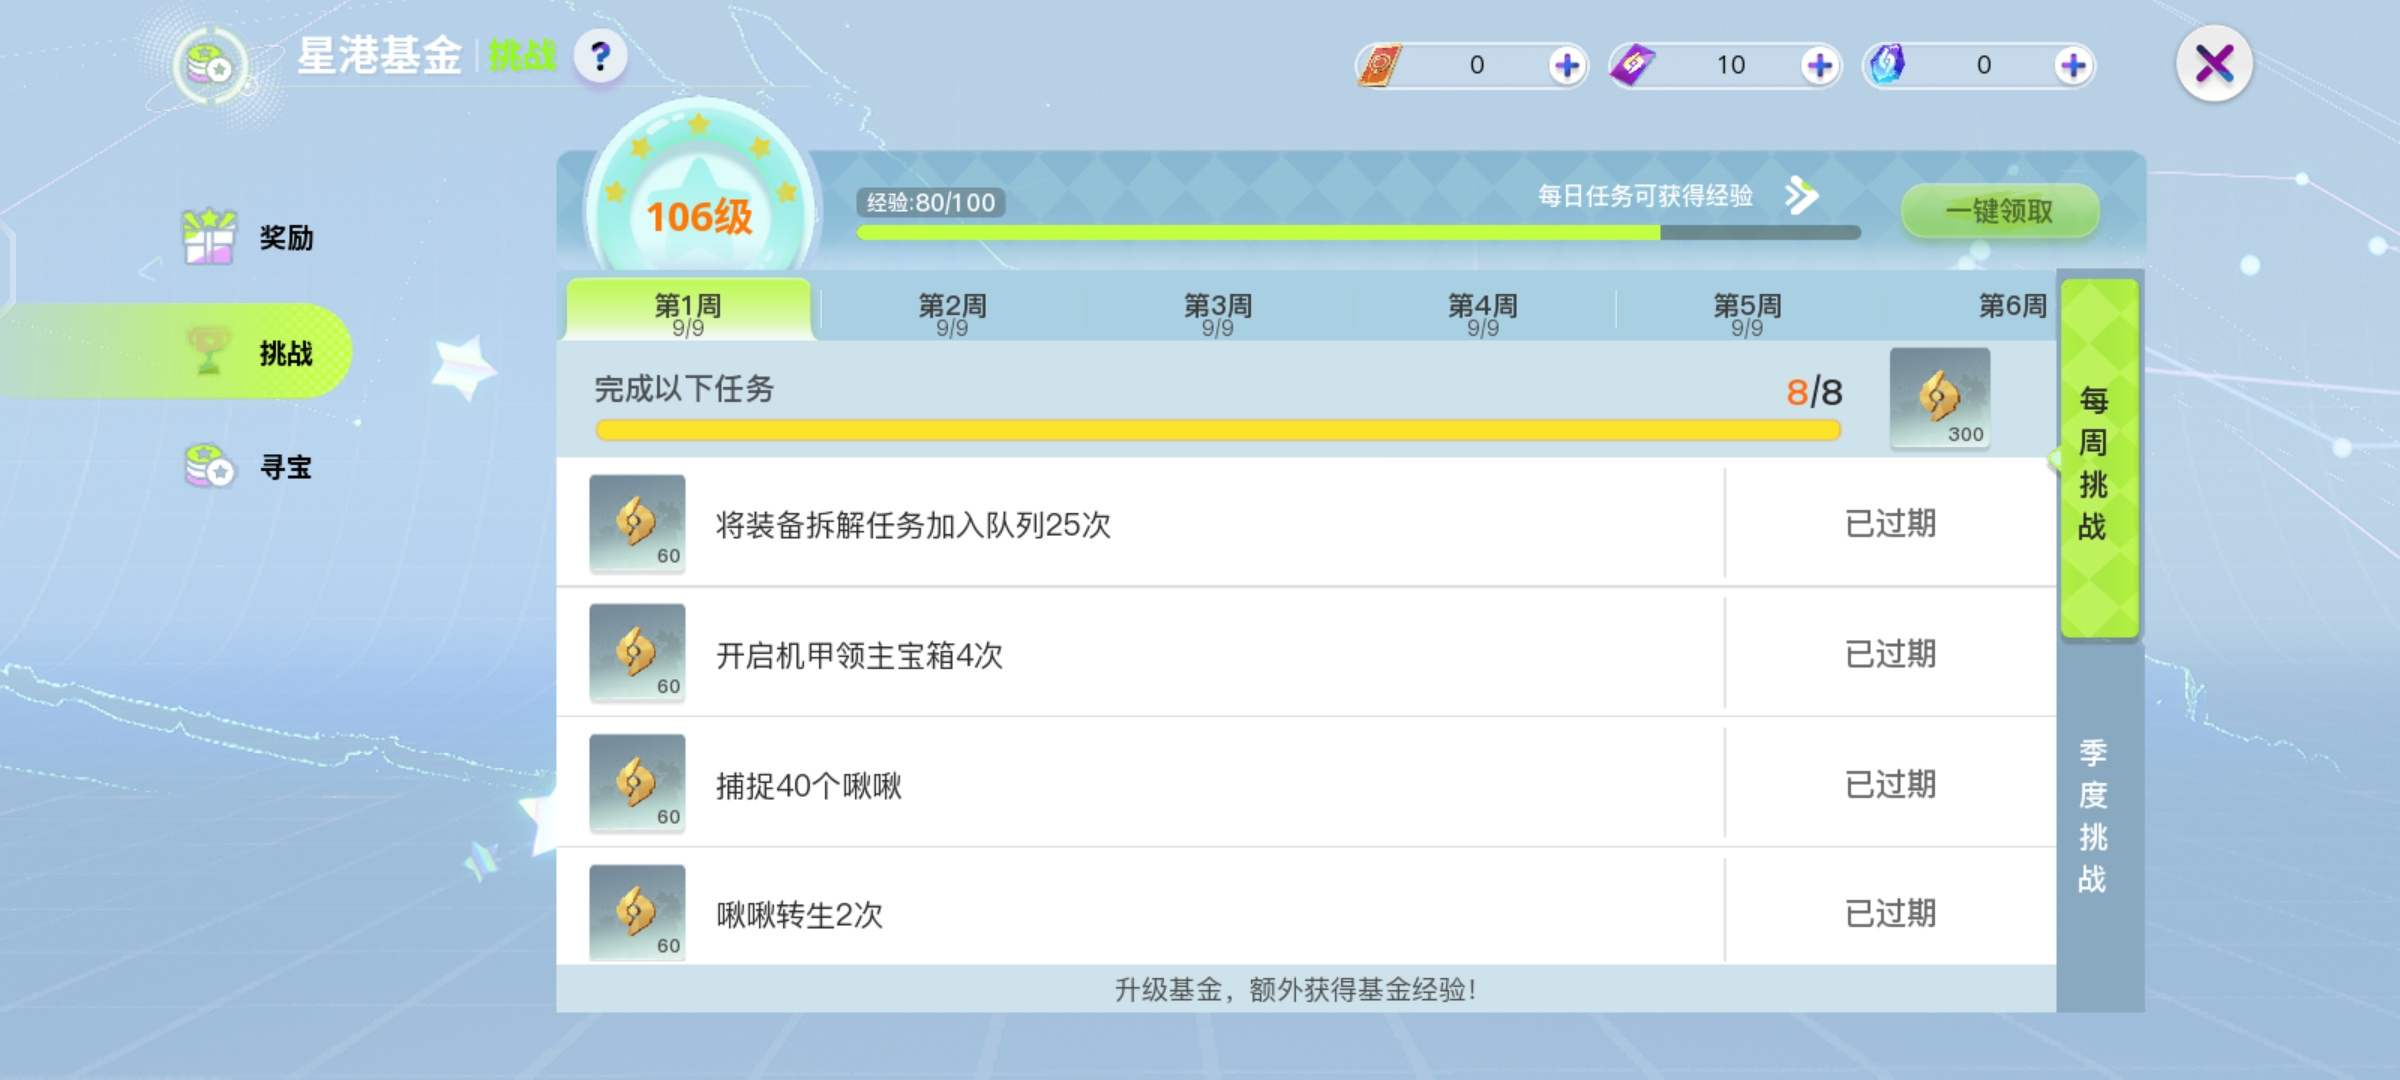Select the 第2周 tab
The width and height of the screenshot is (2400, 1080).
pyautogui.click(x=952, y=312)
